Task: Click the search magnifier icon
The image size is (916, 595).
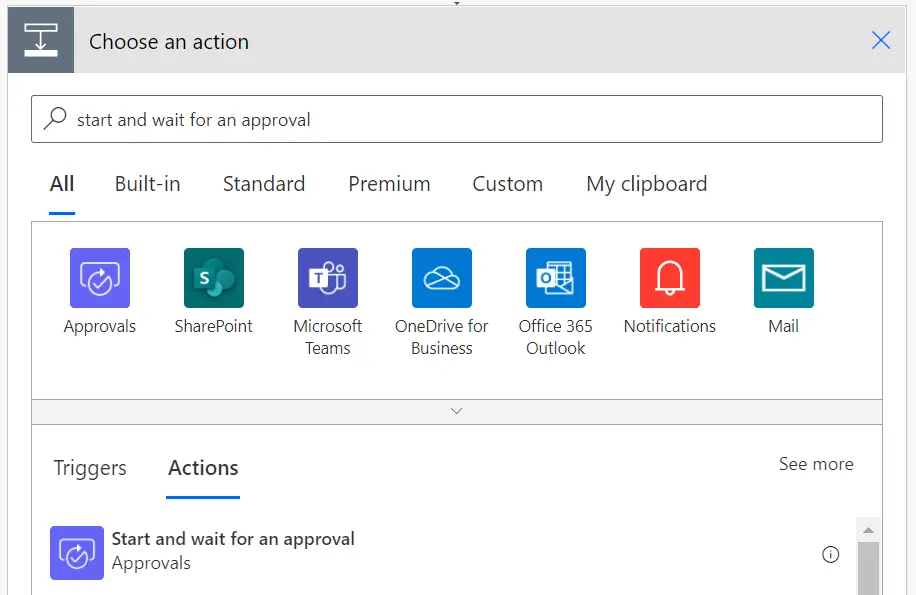Action: click(x=57, y=118)
